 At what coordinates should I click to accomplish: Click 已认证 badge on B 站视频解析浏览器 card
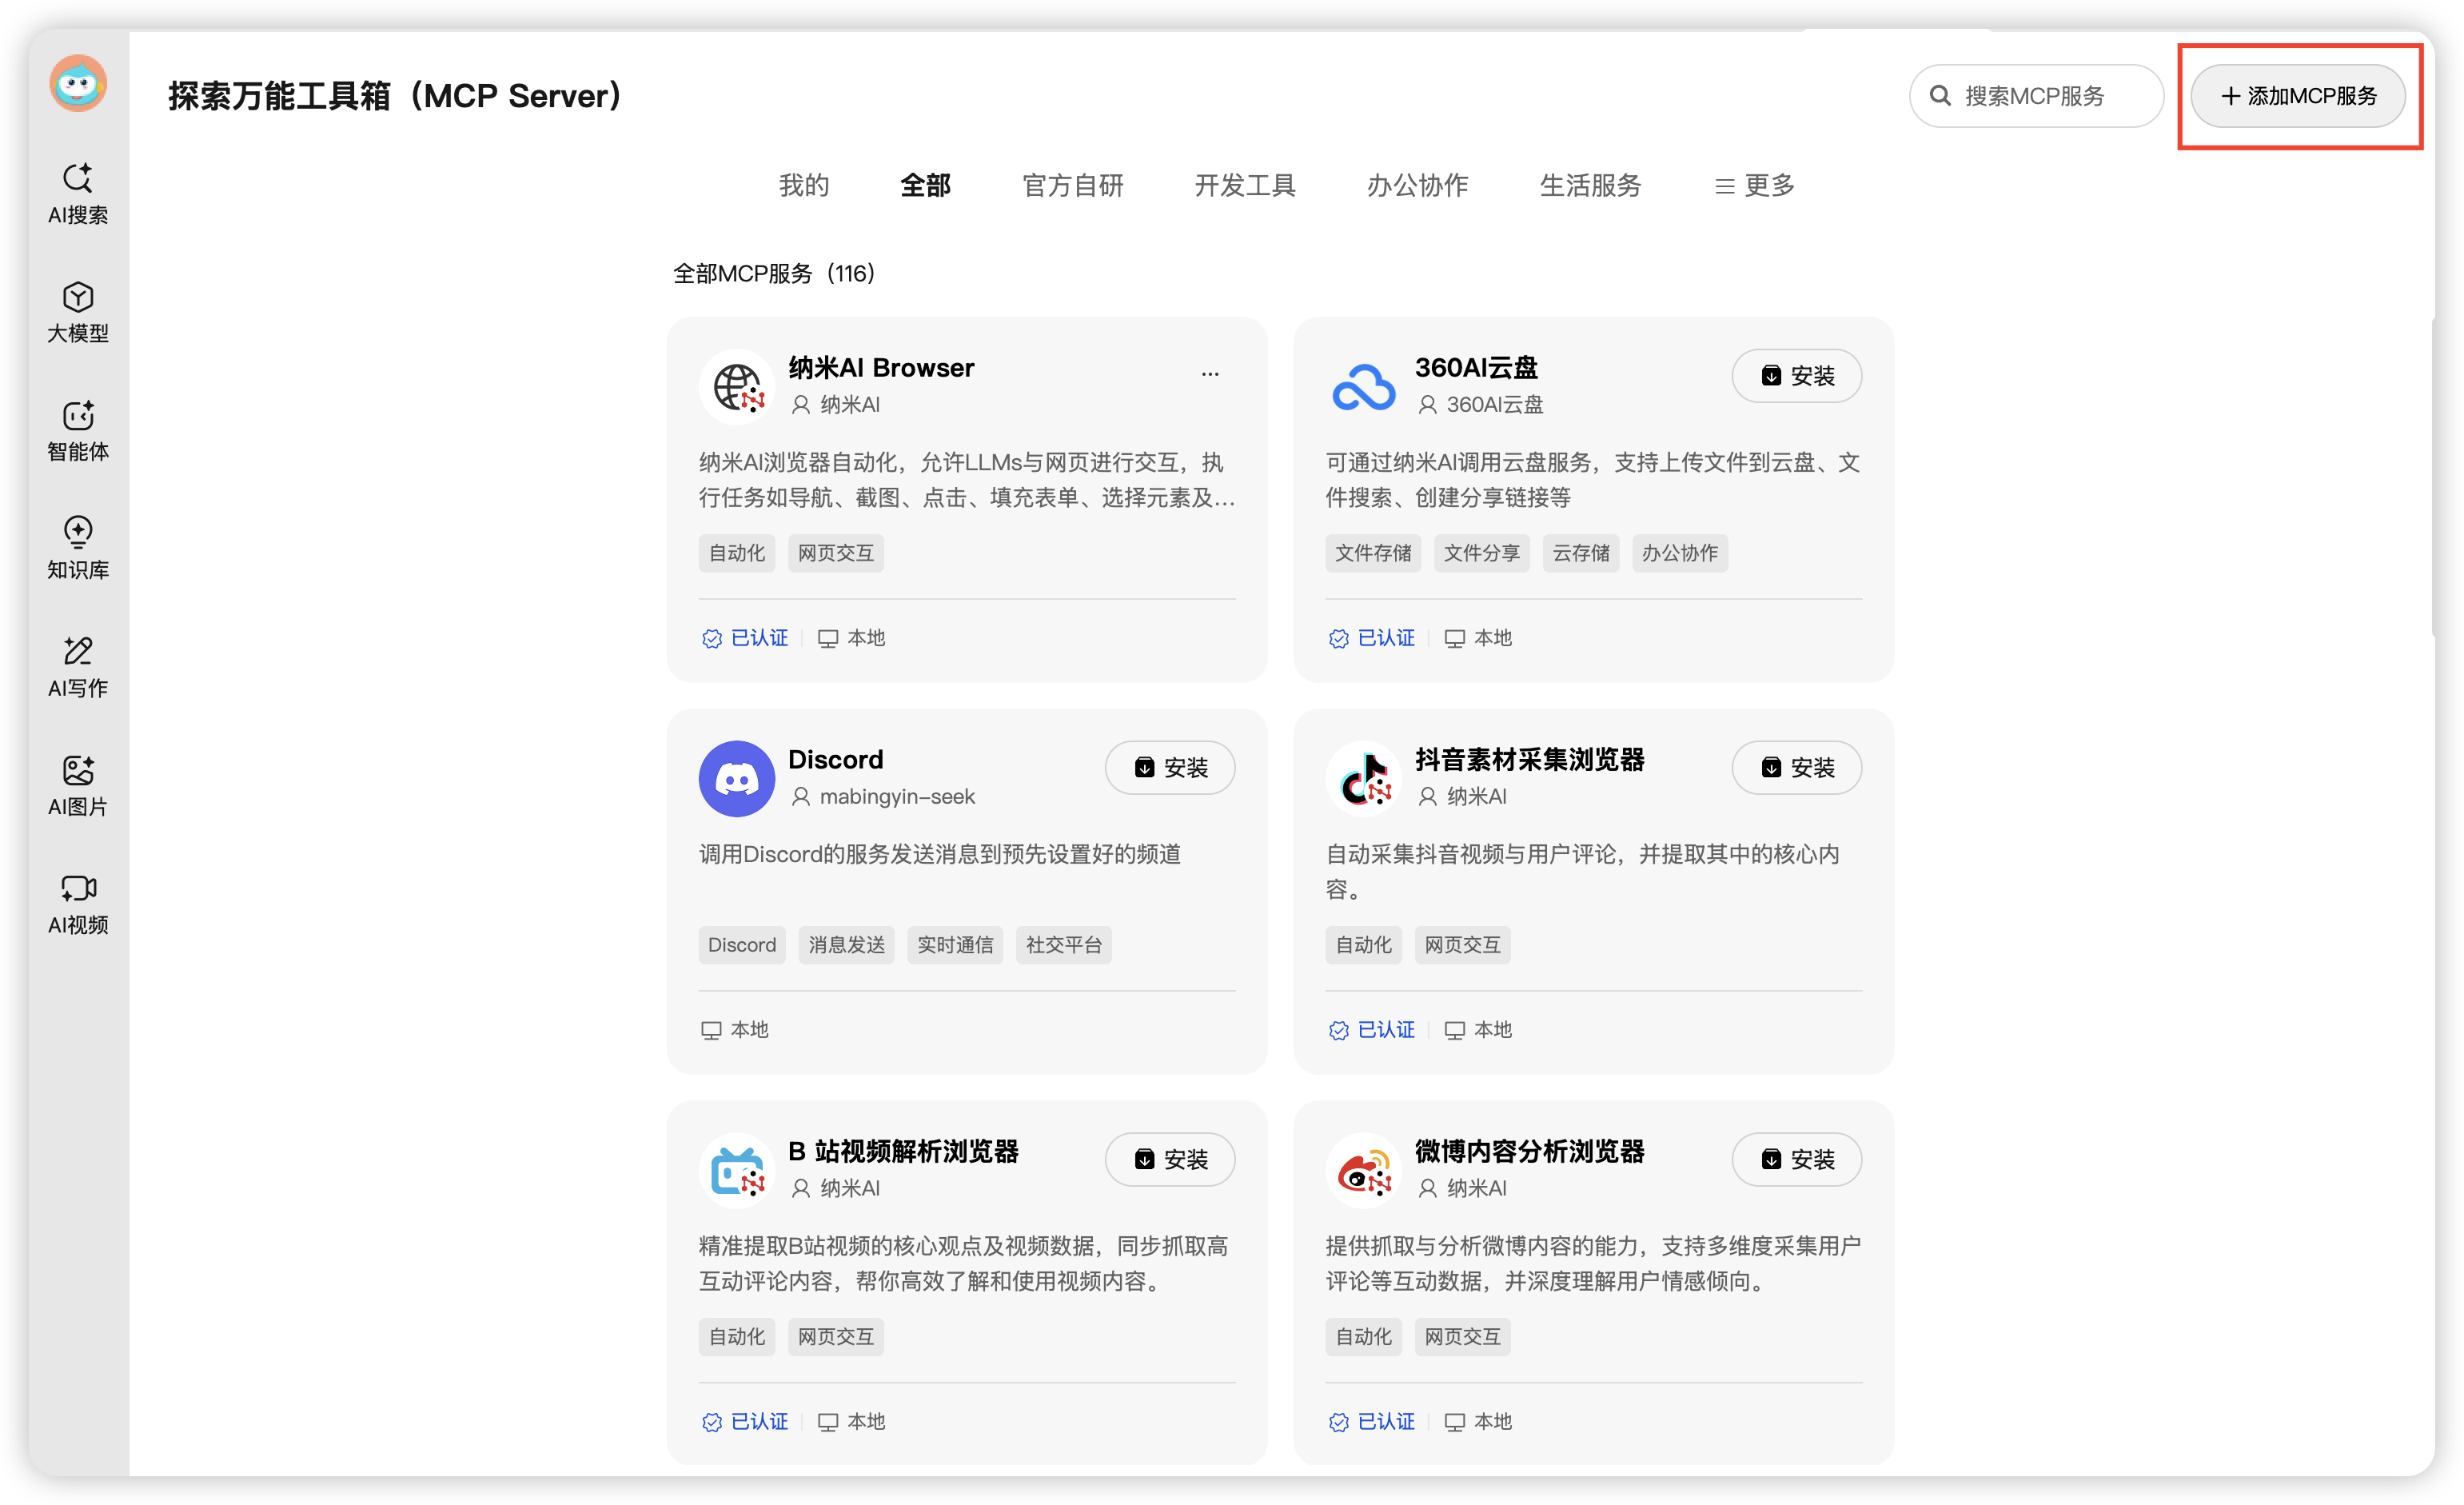(x=745, y=1422)
